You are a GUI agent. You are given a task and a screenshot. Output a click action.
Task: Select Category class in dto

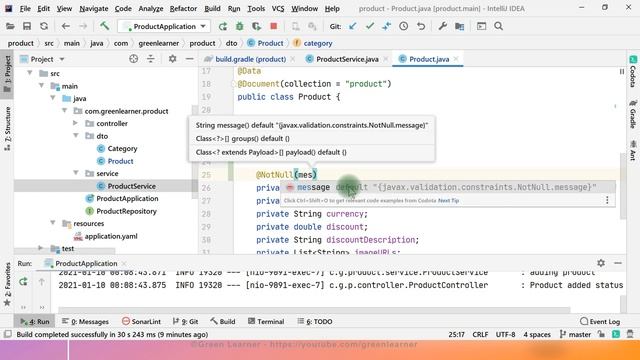click(x=122, y=149)
